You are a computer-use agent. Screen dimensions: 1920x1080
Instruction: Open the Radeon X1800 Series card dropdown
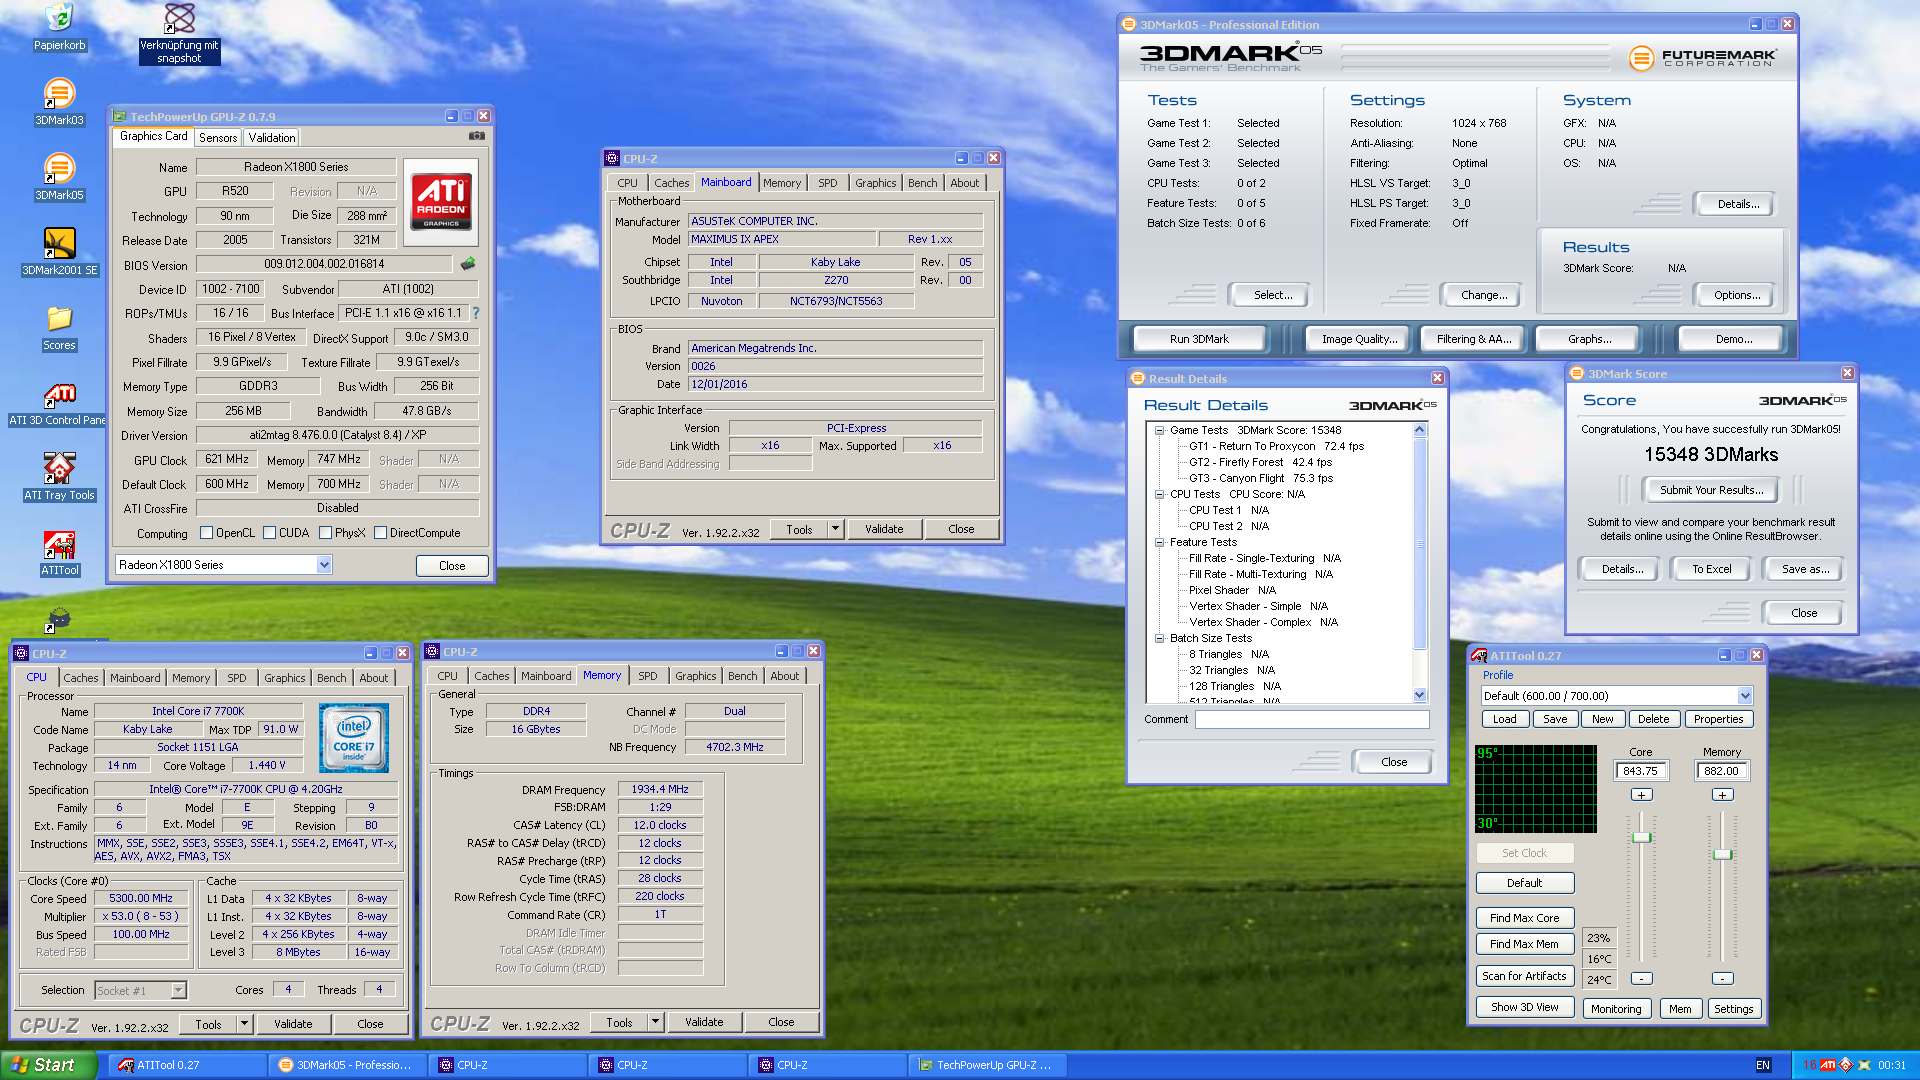click(324, 565)
